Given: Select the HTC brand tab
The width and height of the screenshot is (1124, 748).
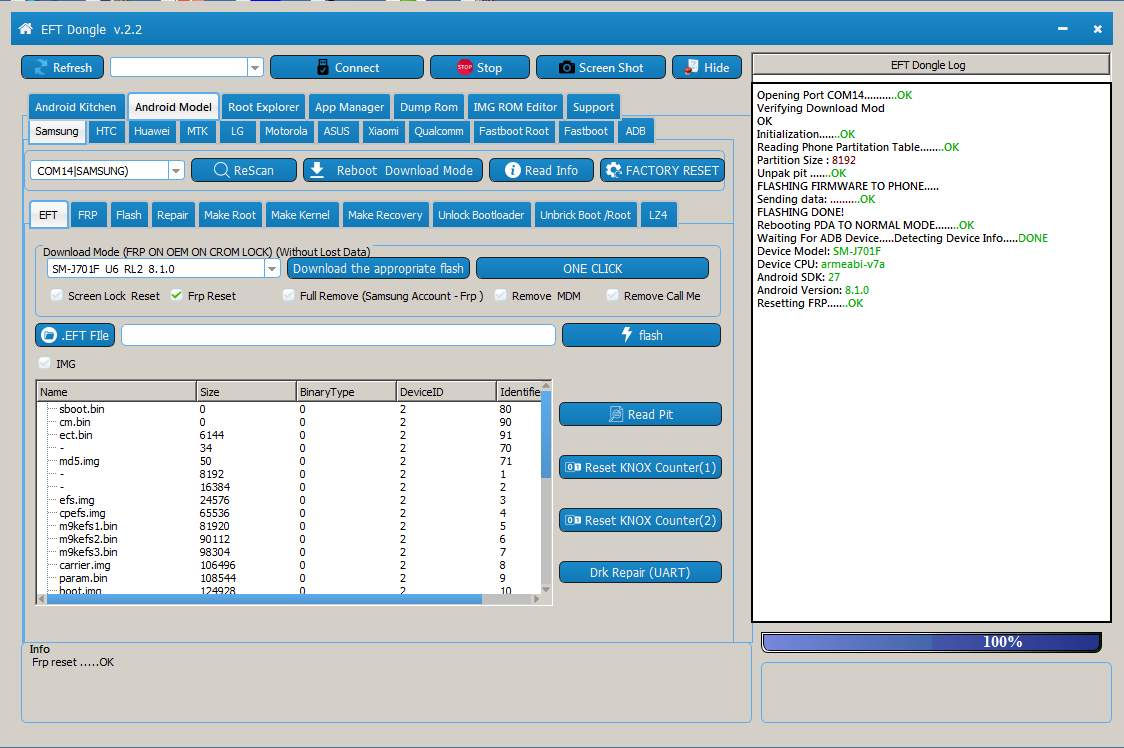Looking at the screenshot, I should (106, 131).
